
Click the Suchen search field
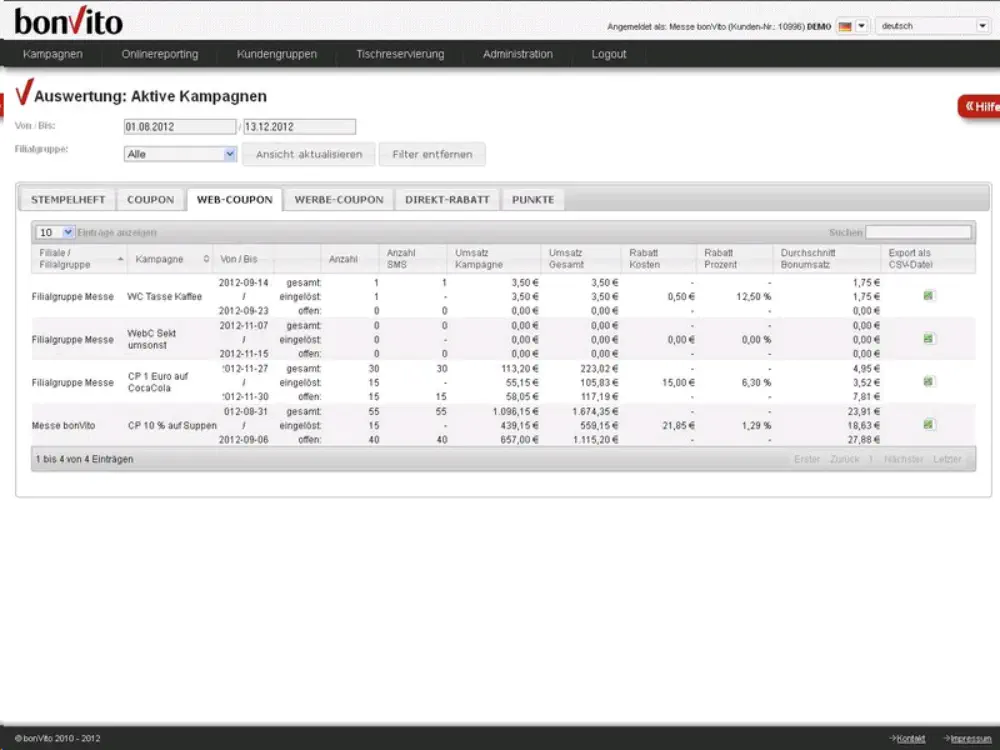[918, 232]
